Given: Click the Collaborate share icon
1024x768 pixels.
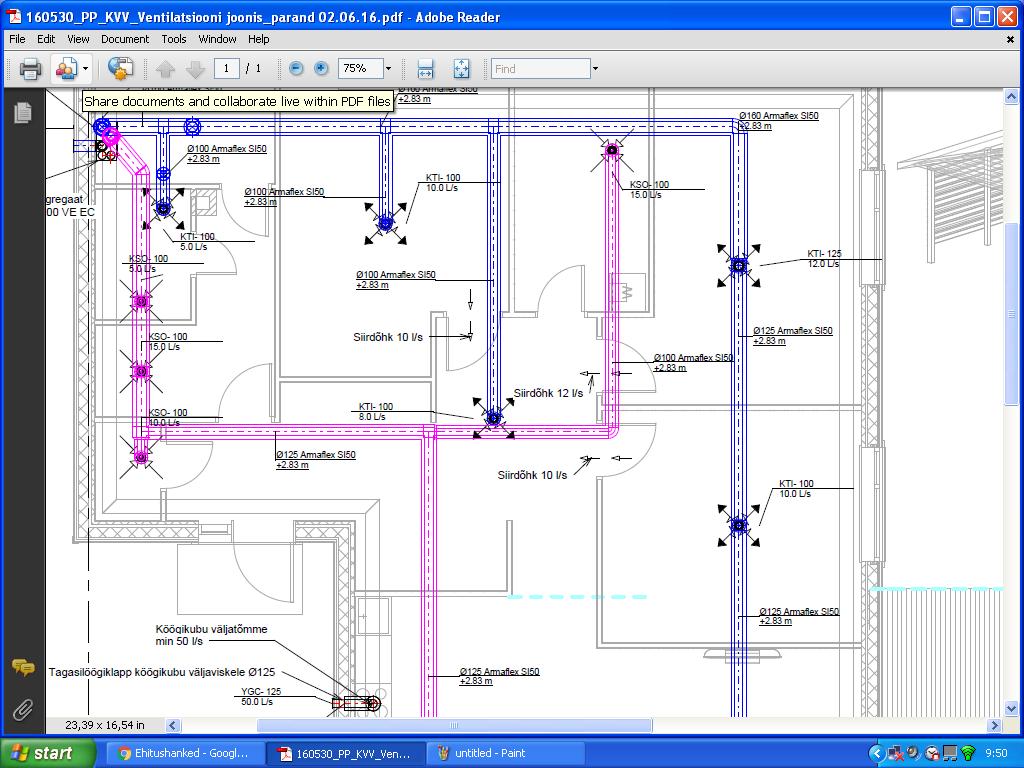Looking at the screenshot, I should click(x=66, y=69).
